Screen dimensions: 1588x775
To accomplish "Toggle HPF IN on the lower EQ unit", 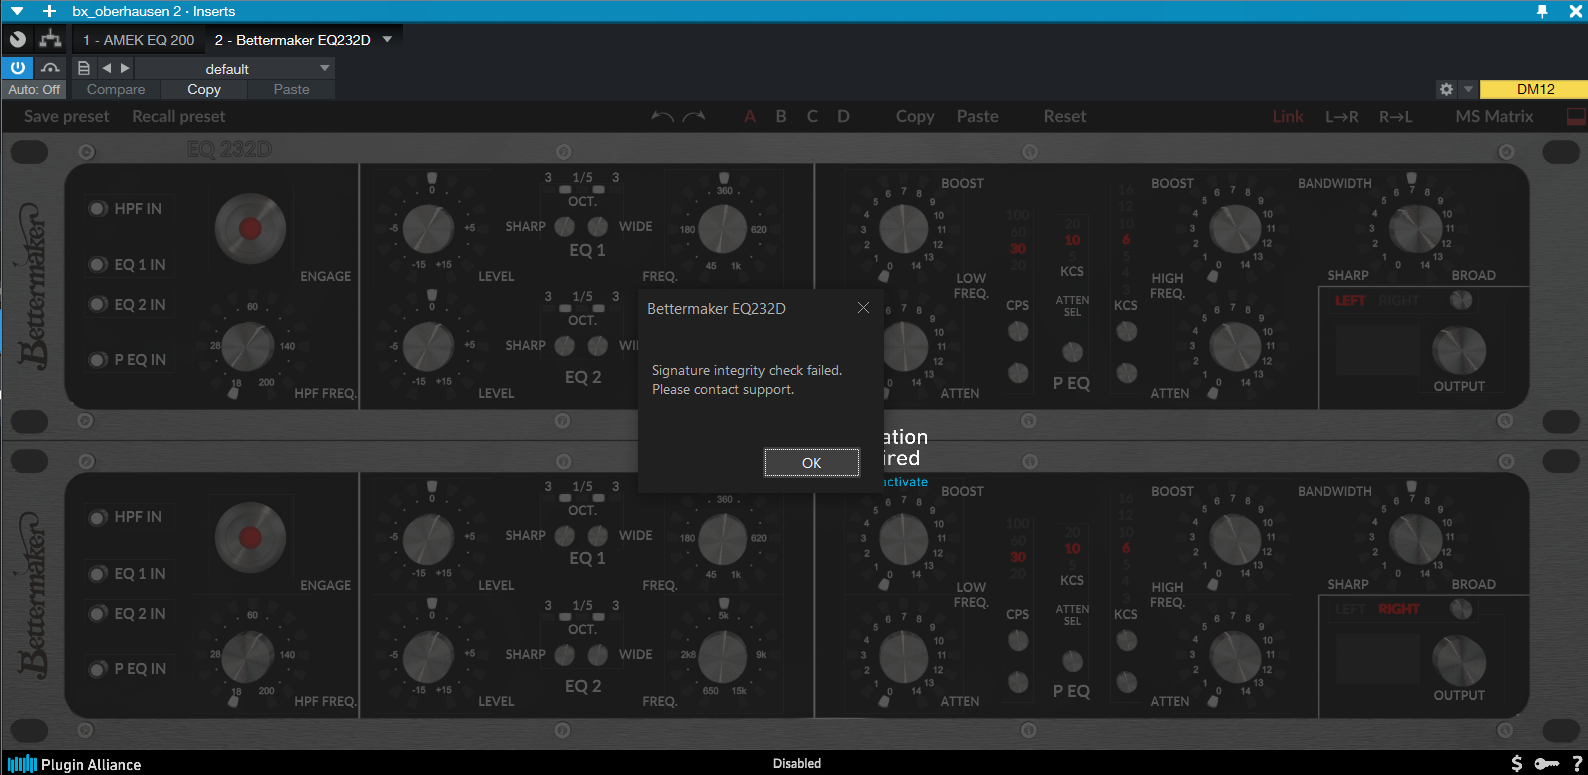I will [98, 517].
